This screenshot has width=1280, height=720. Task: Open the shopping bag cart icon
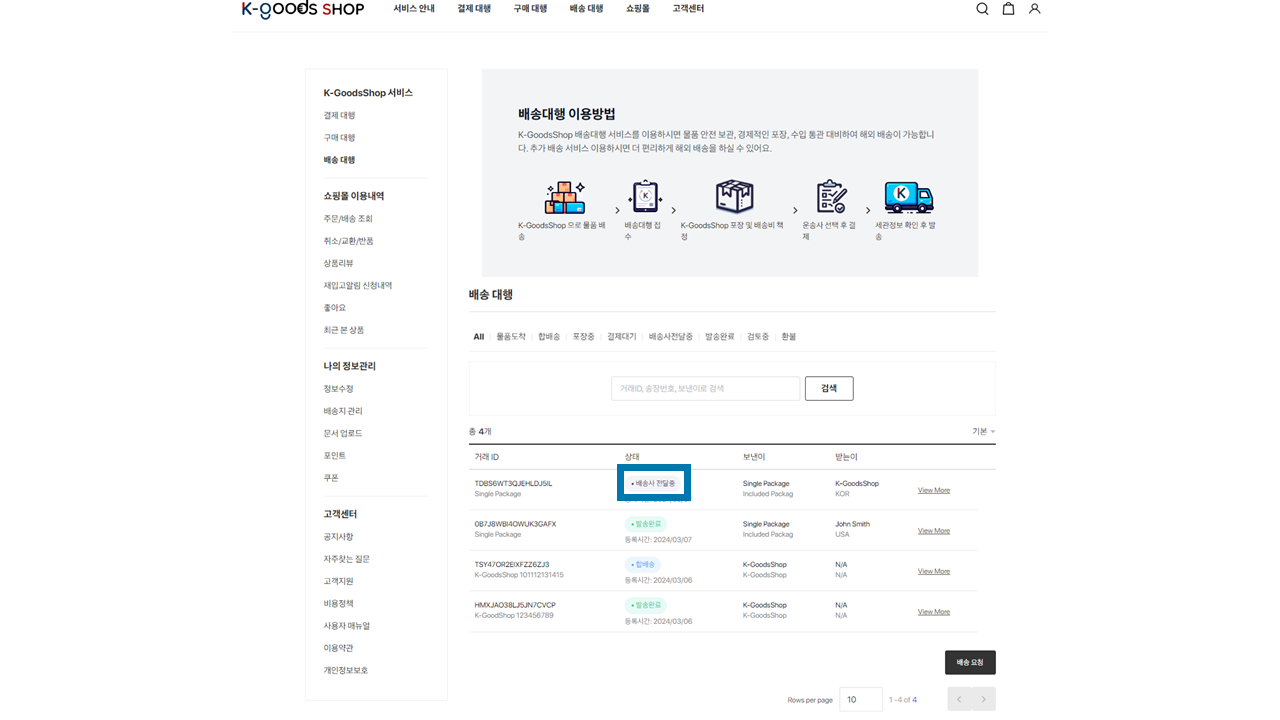(1008, 9)
